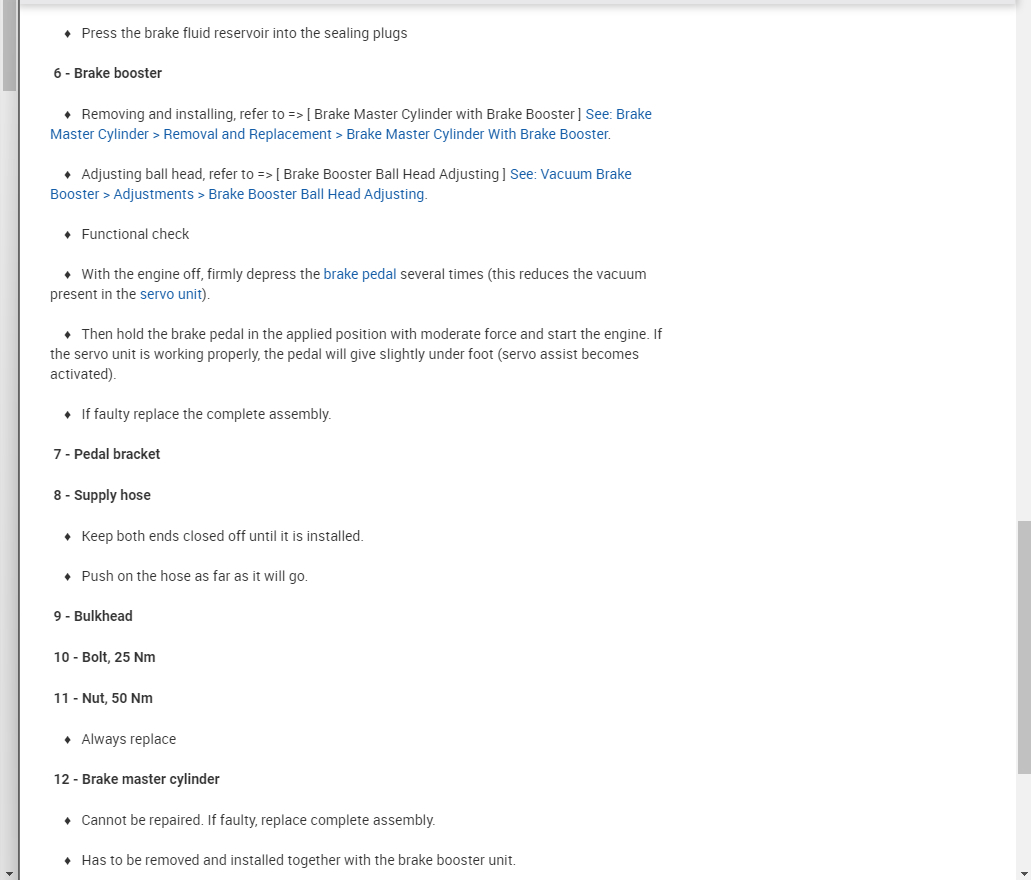Viewport: 1031px width, 880px height.
Task: Click the "Push on the hose" bullet text
Action: pos(194,576)
